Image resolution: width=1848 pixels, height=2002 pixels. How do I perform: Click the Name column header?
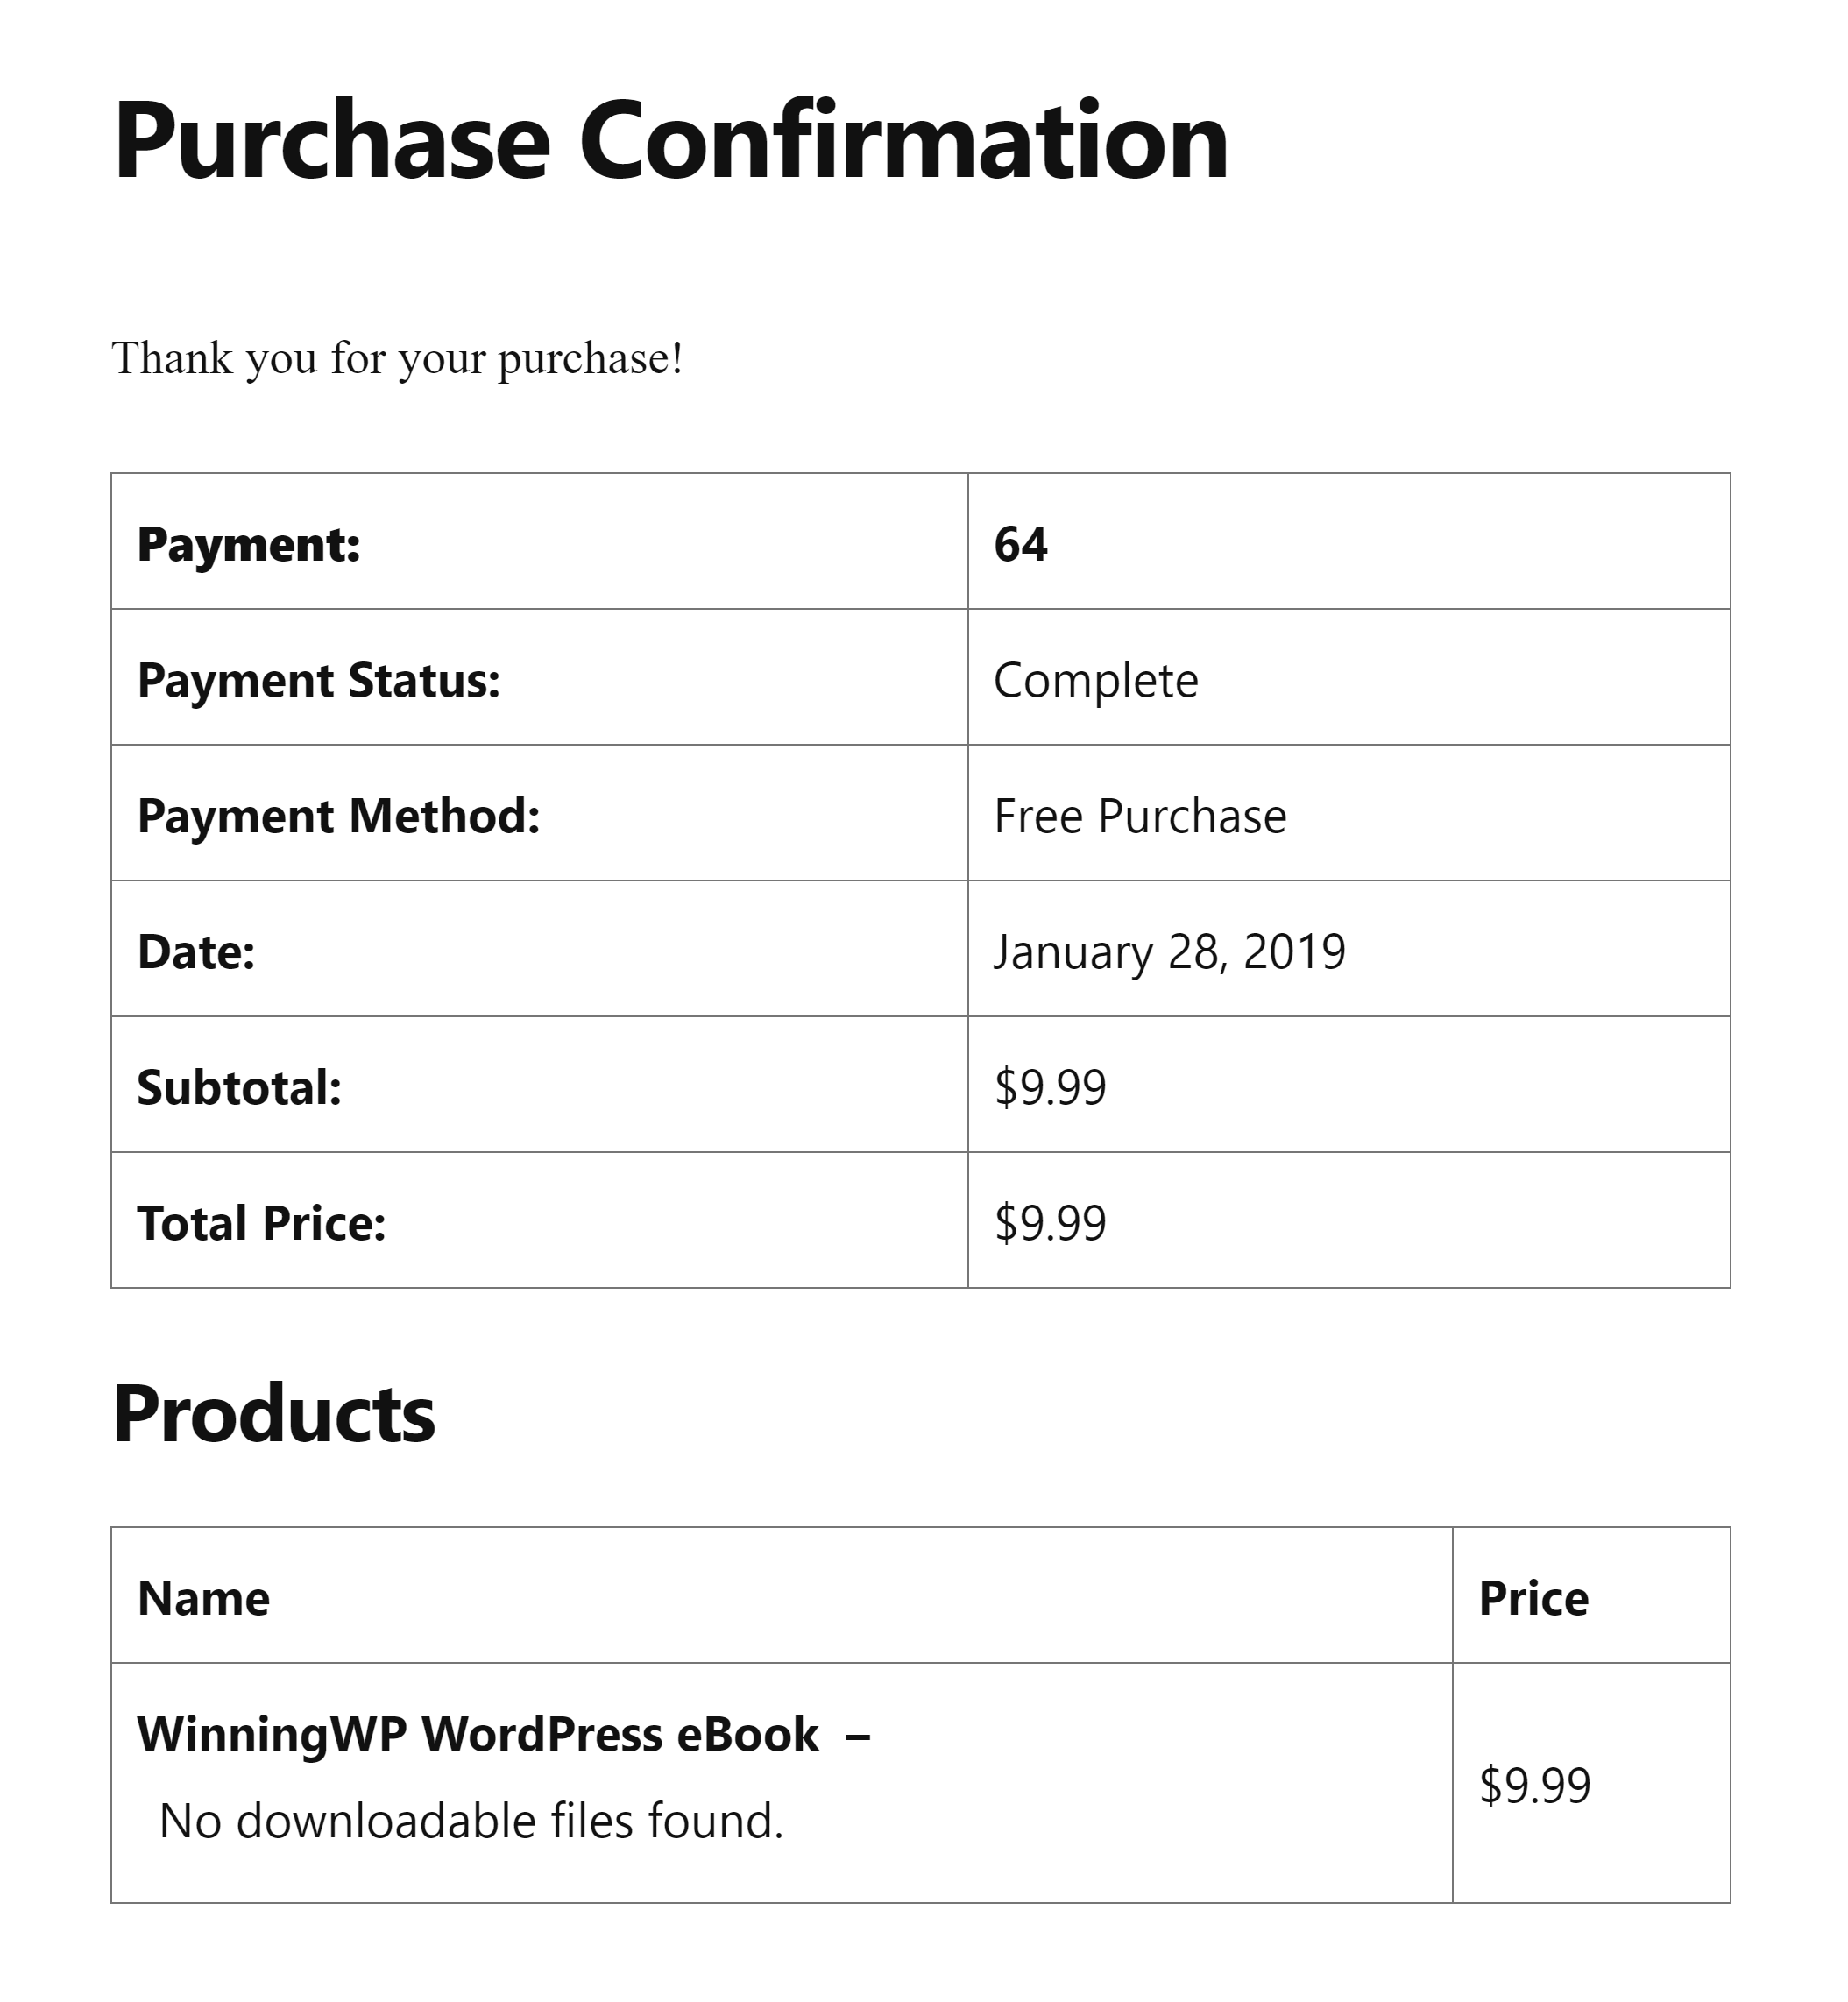[x=203, y=1599]
